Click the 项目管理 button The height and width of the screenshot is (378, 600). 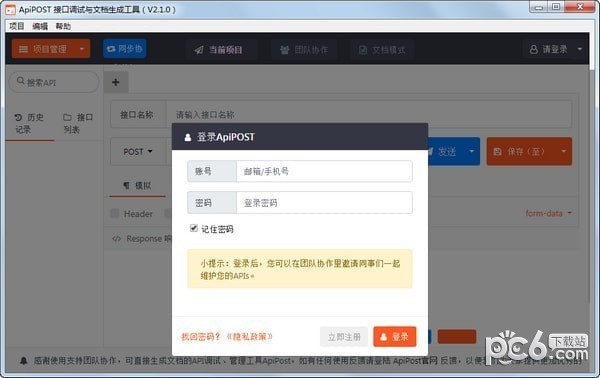click(51, 49)
